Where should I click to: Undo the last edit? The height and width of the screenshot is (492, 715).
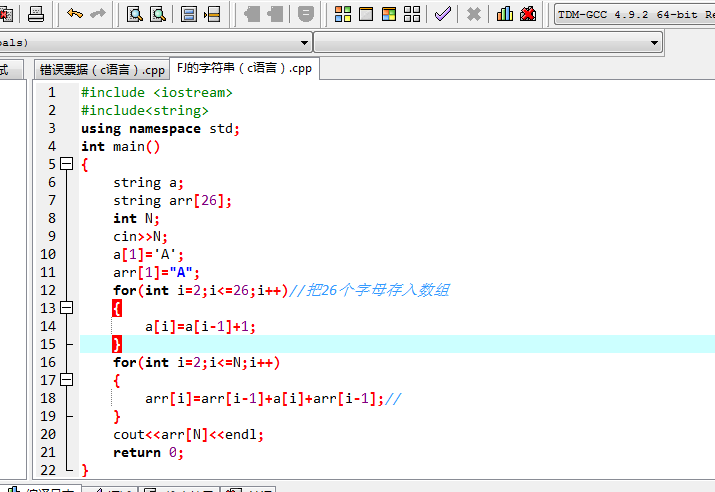click(75, 14)
